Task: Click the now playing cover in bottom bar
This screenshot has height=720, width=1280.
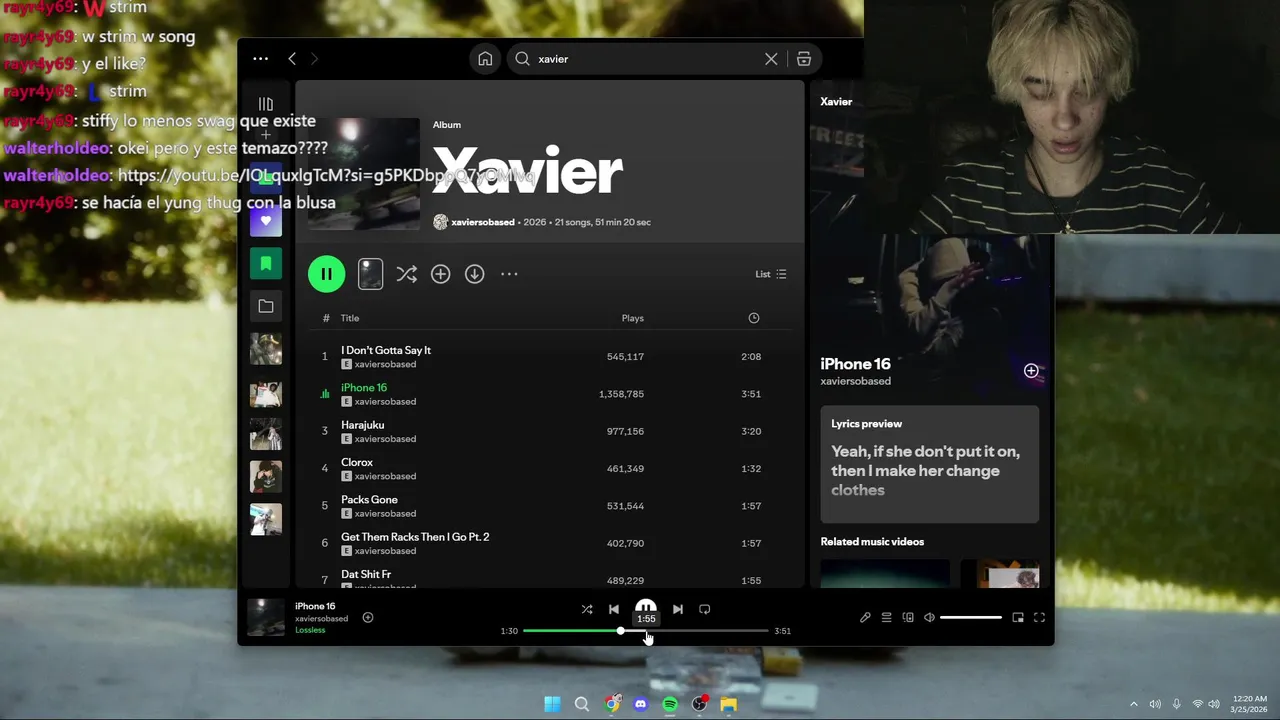Action: coord(266,617)
